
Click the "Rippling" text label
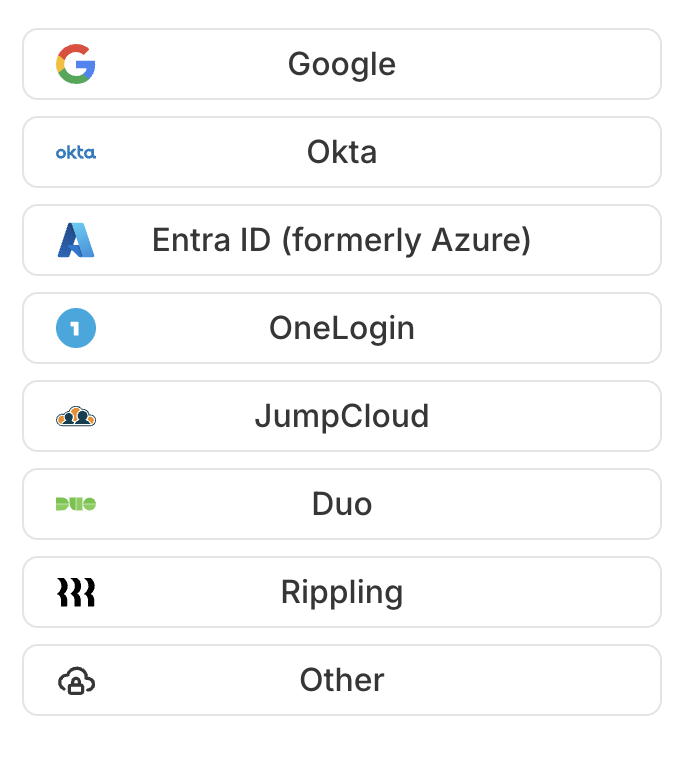click(x=342, y=592)
